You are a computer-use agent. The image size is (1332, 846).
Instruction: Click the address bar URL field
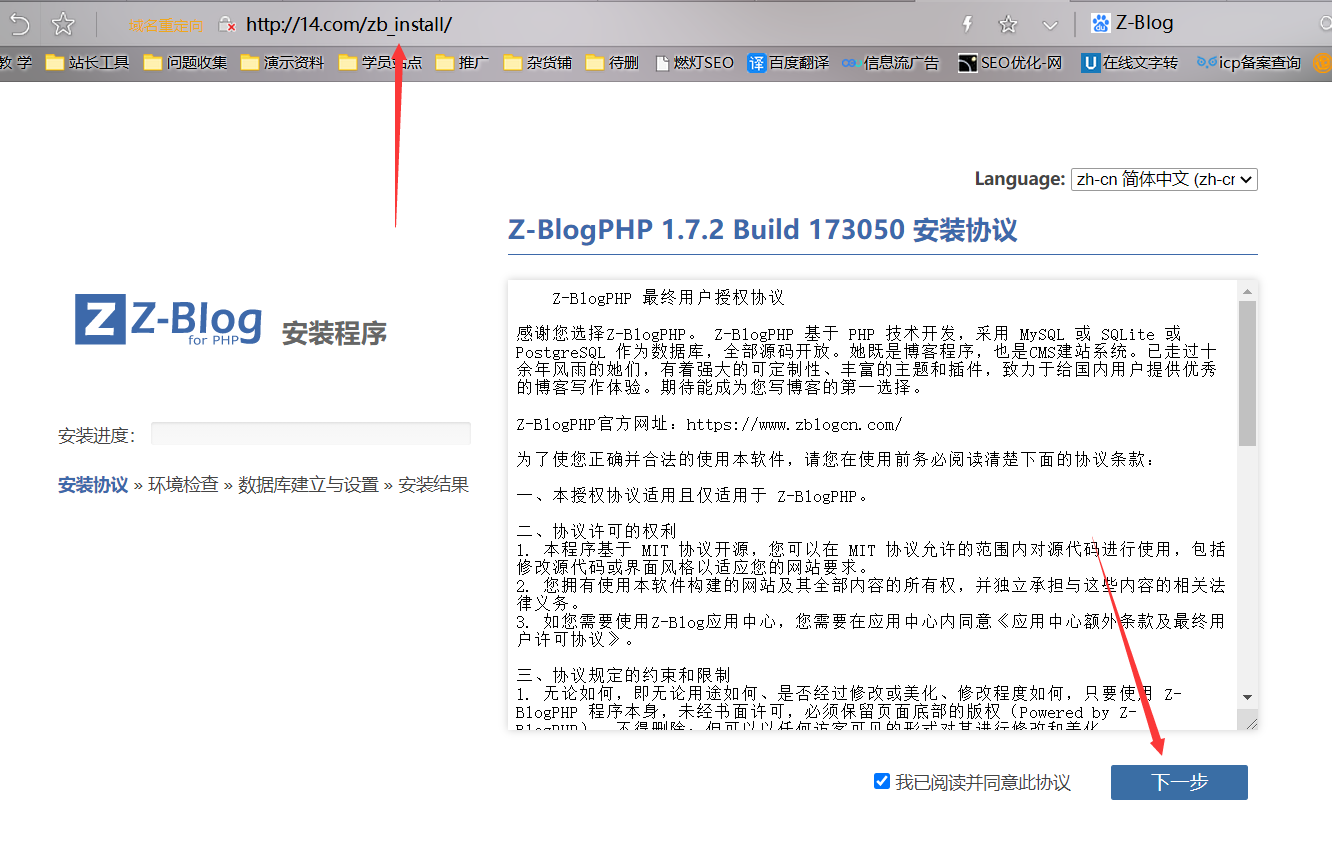point(348,24)
